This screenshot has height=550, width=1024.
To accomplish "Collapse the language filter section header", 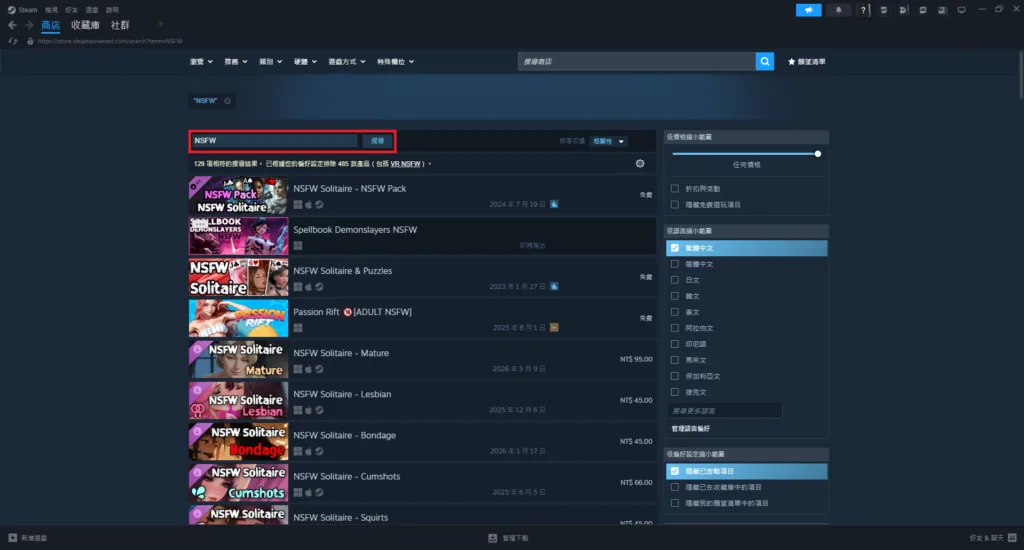I will (746, 231).
